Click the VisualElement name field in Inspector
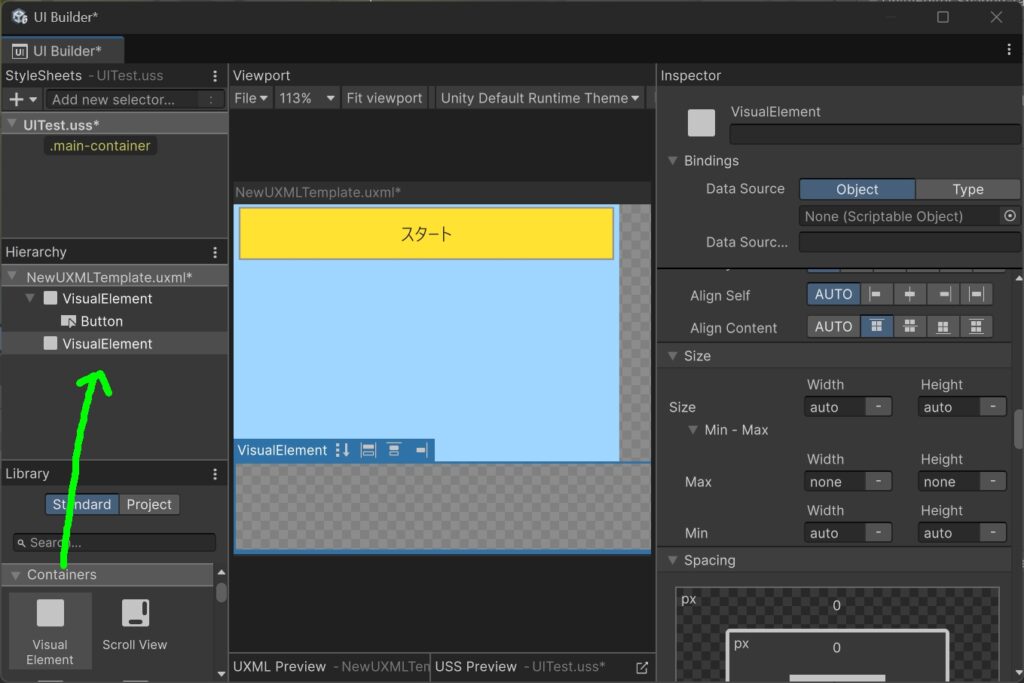The height and width of the screenshot is (683, 1024). coord(875,134)
